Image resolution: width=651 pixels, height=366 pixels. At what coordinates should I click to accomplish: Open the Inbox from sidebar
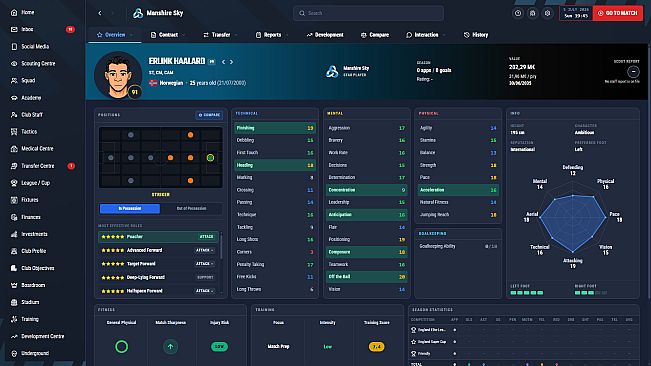tap(27, 29)
